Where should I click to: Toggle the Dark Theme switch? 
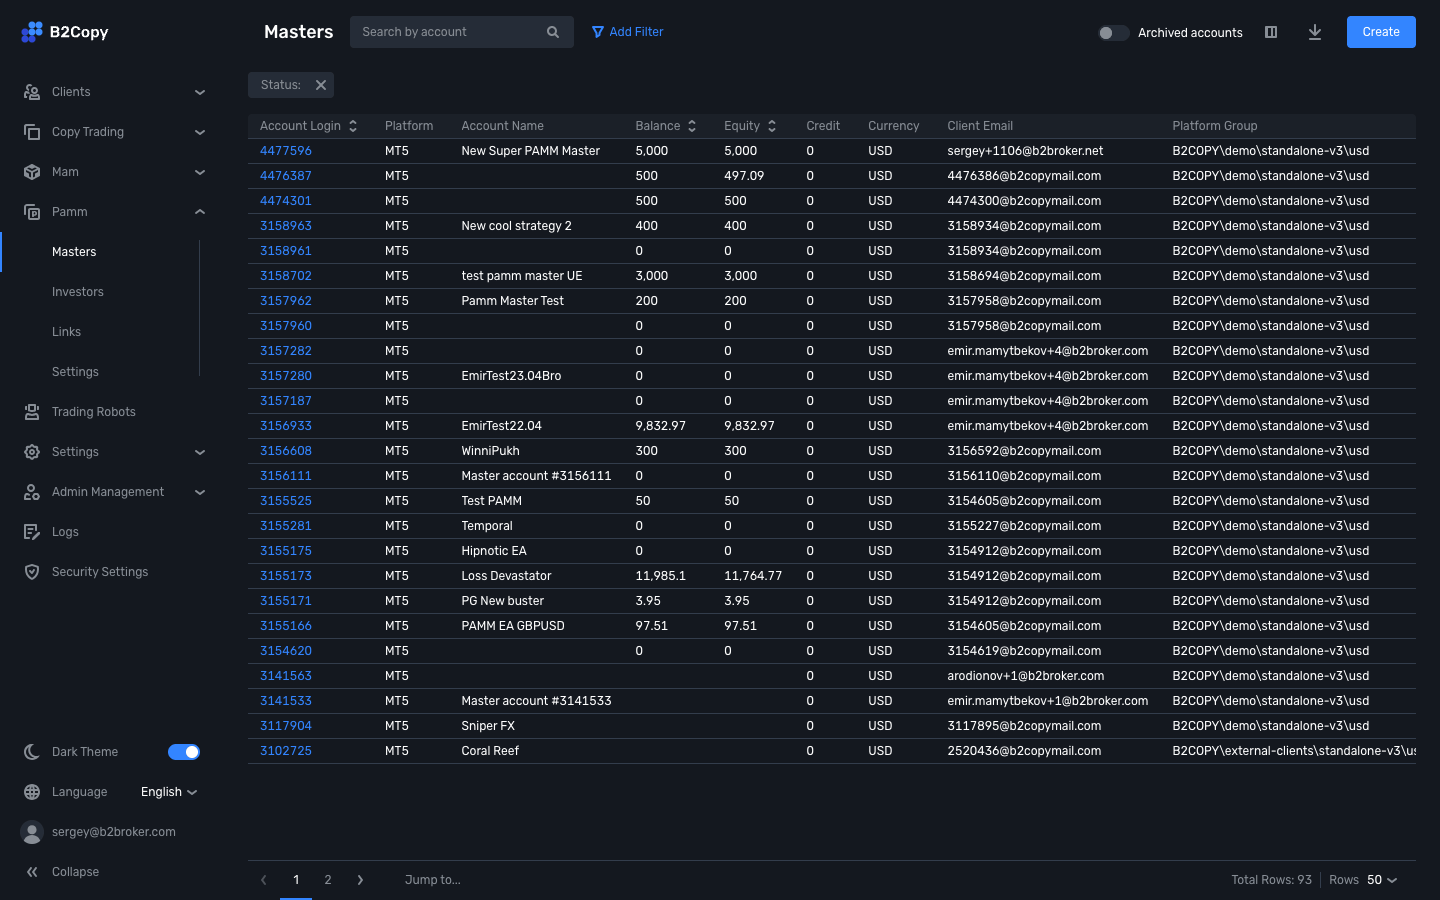[x=184, y=752]
